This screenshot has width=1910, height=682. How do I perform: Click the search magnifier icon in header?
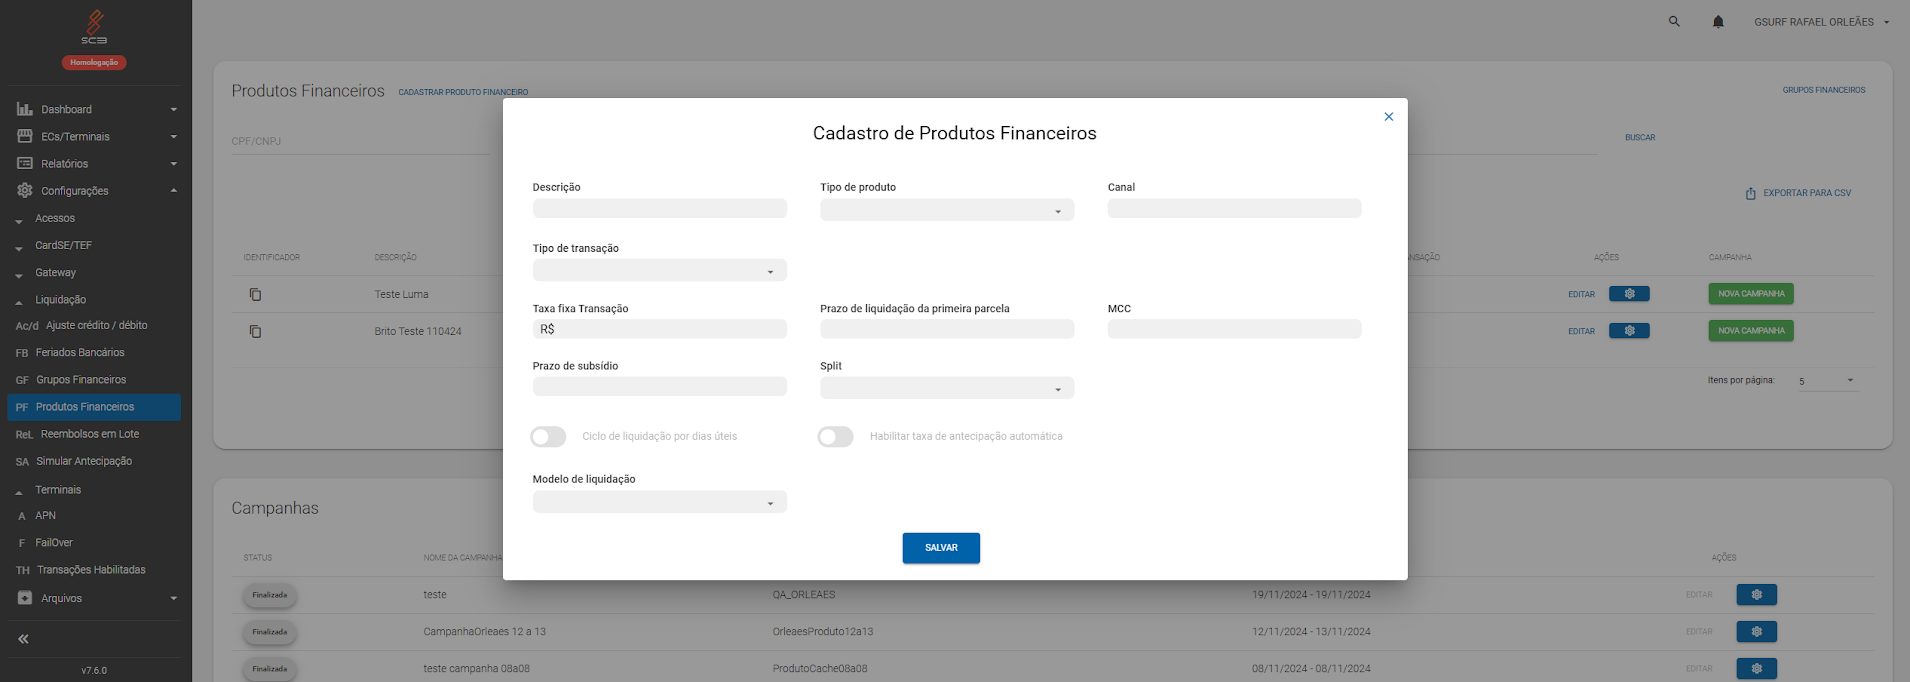[1674, 21]
